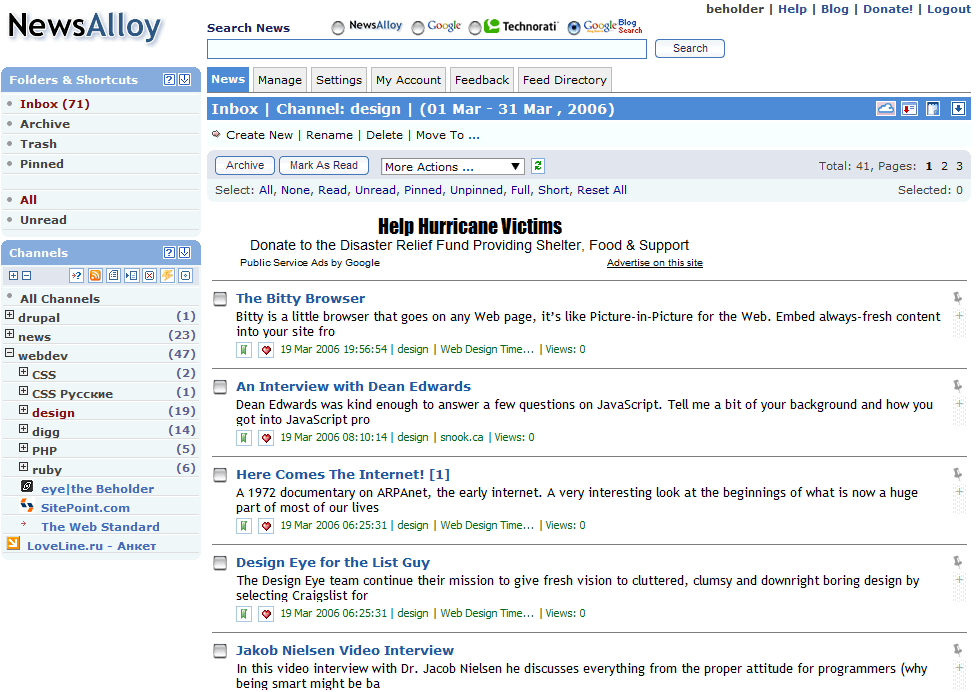Image resolution: width=976 pixels, height=692 pixels.
Task: Click the Archive button
Action: coord(245,166)
